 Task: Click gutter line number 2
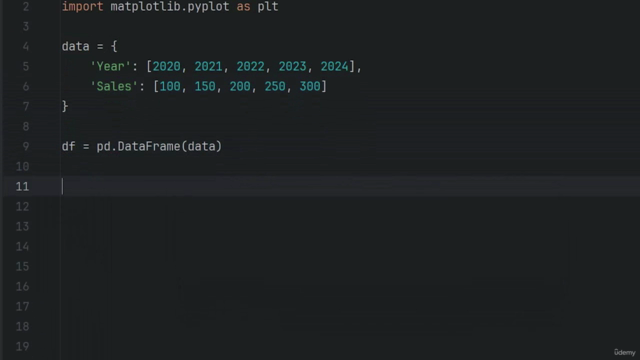click(26, 7)
